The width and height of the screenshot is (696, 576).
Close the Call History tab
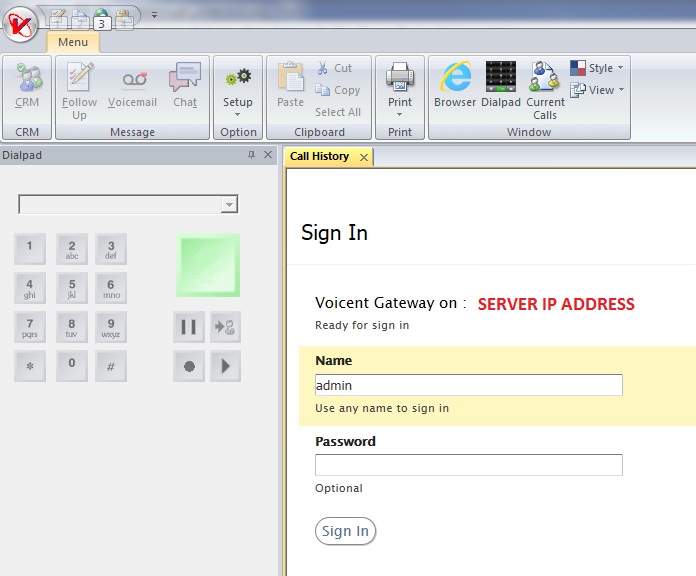[364, 157]
